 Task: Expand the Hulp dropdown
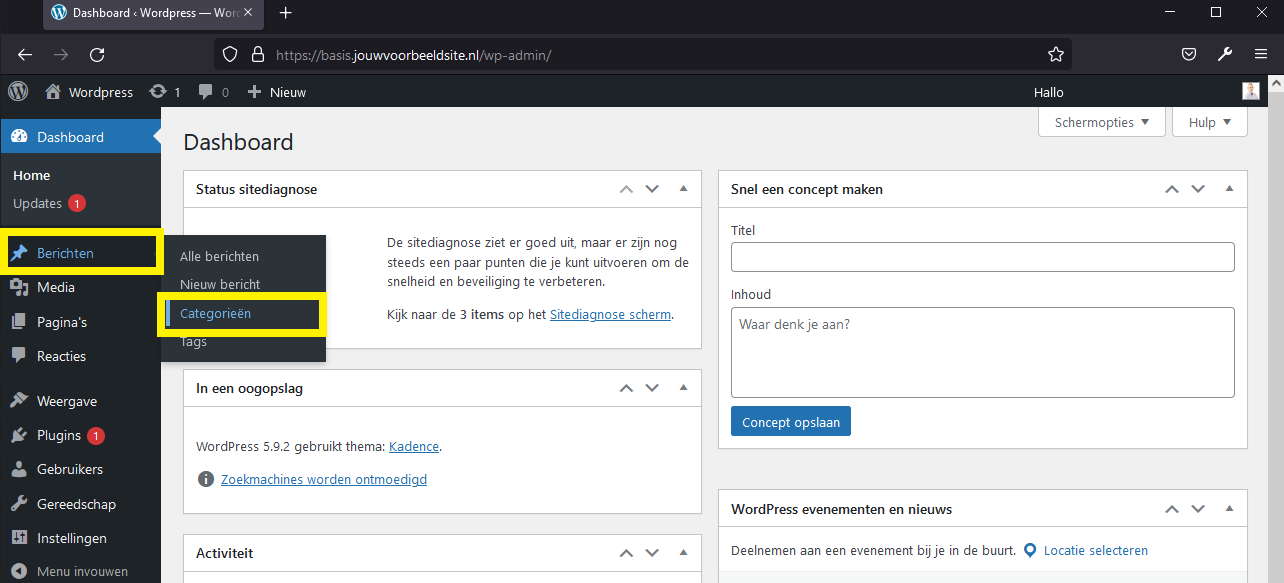1209,121
